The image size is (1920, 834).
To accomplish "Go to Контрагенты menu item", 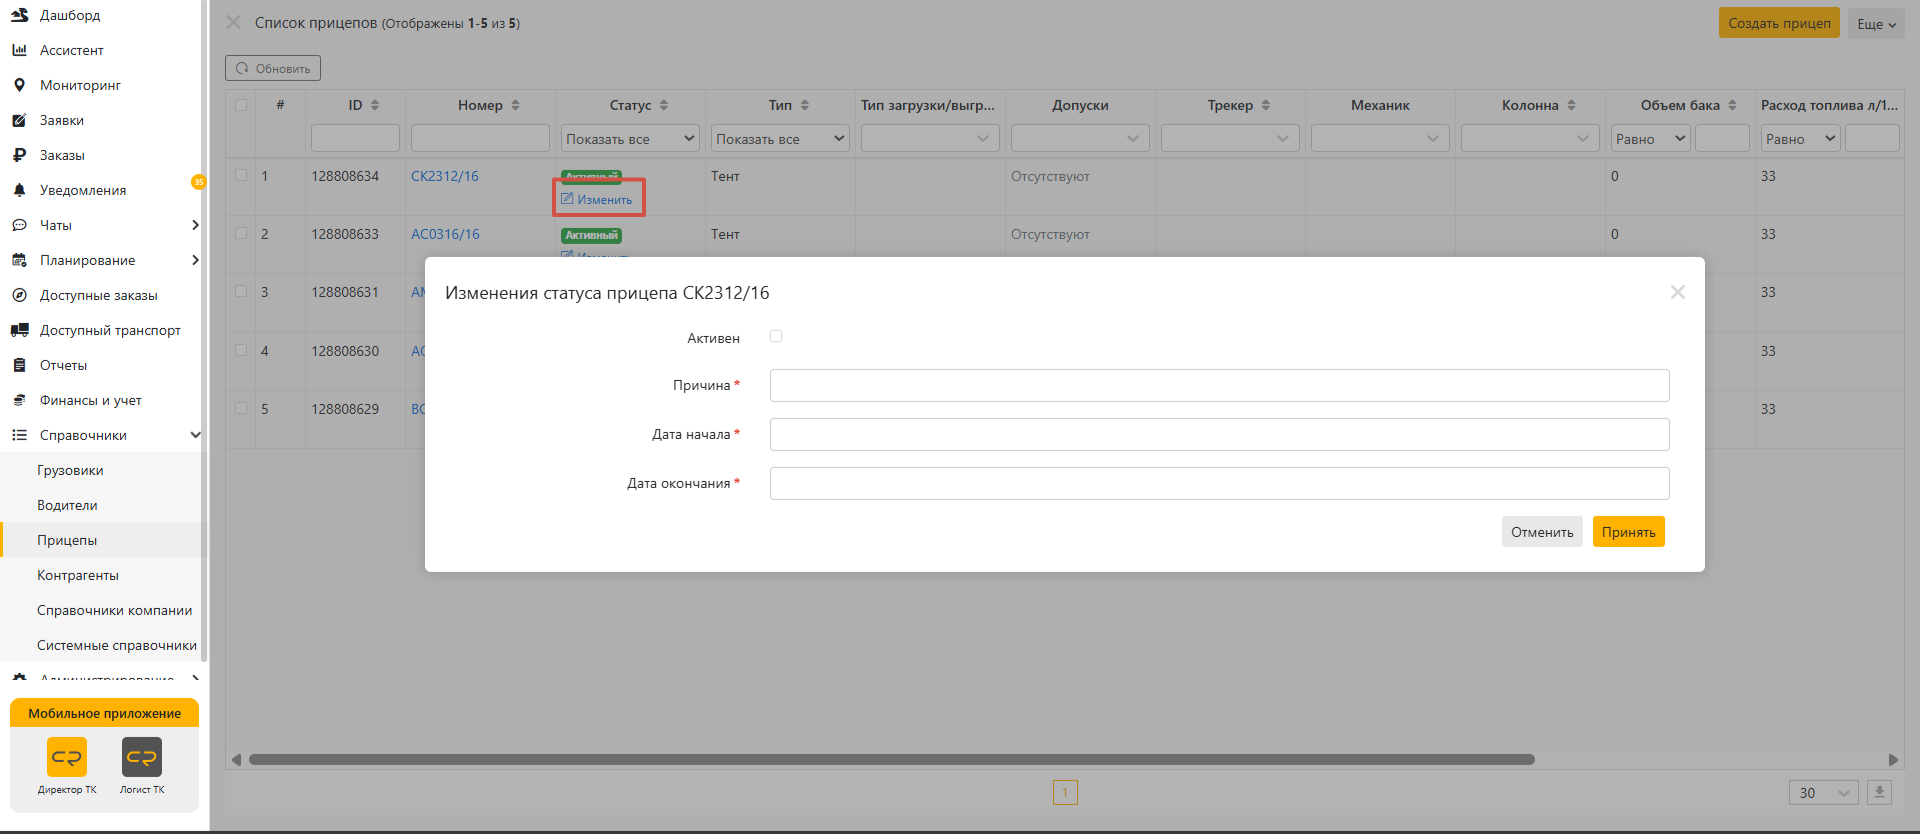I will [x=78, y=575].
